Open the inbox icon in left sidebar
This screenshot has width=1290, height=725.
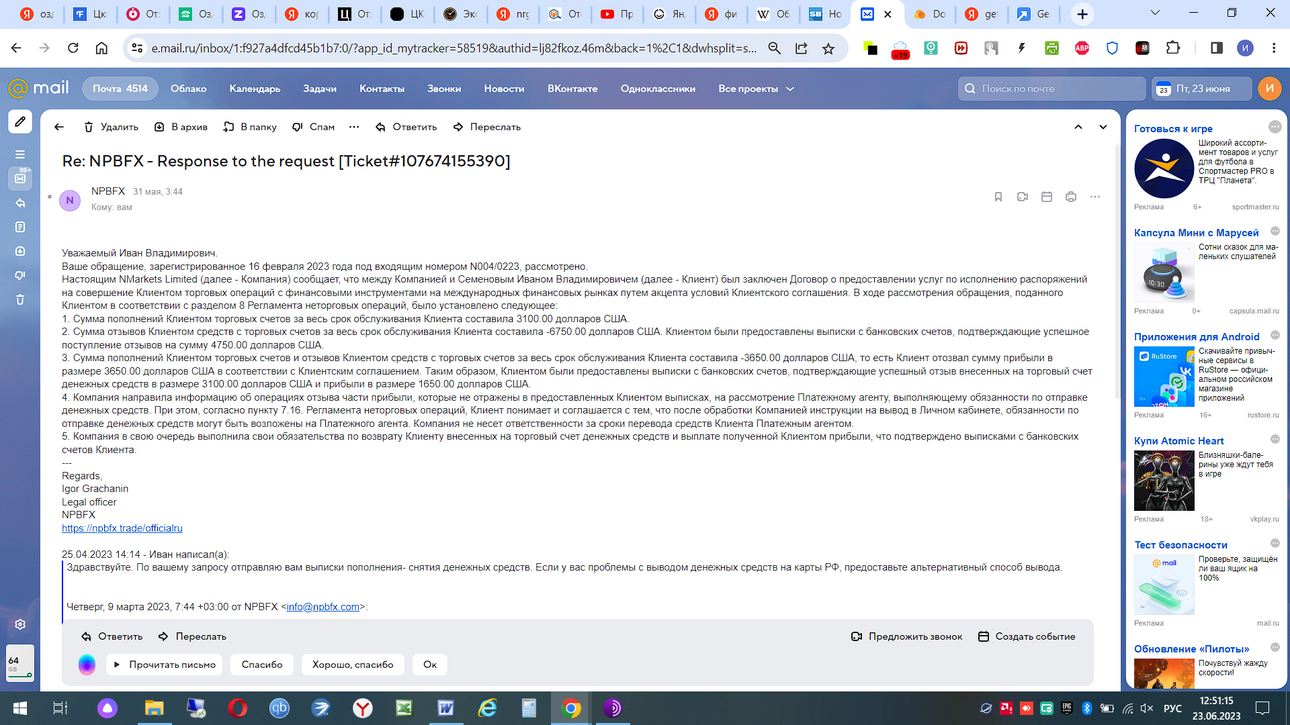20,178
